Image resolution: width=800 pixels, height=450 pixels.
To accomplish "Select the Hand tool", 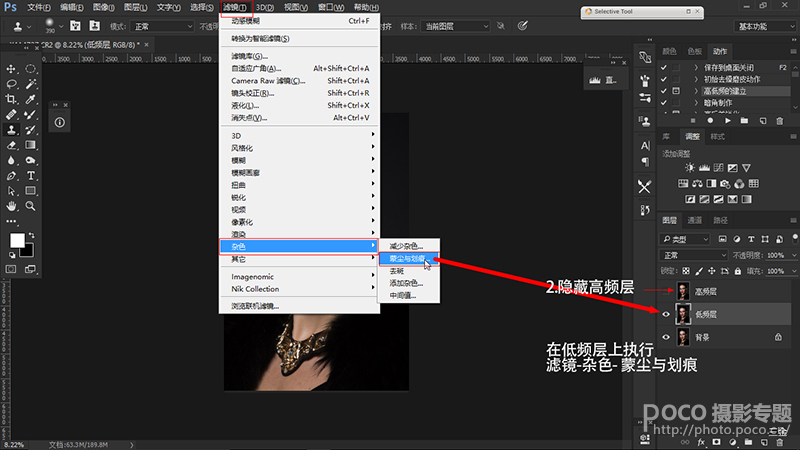I will tap(12, 205).
